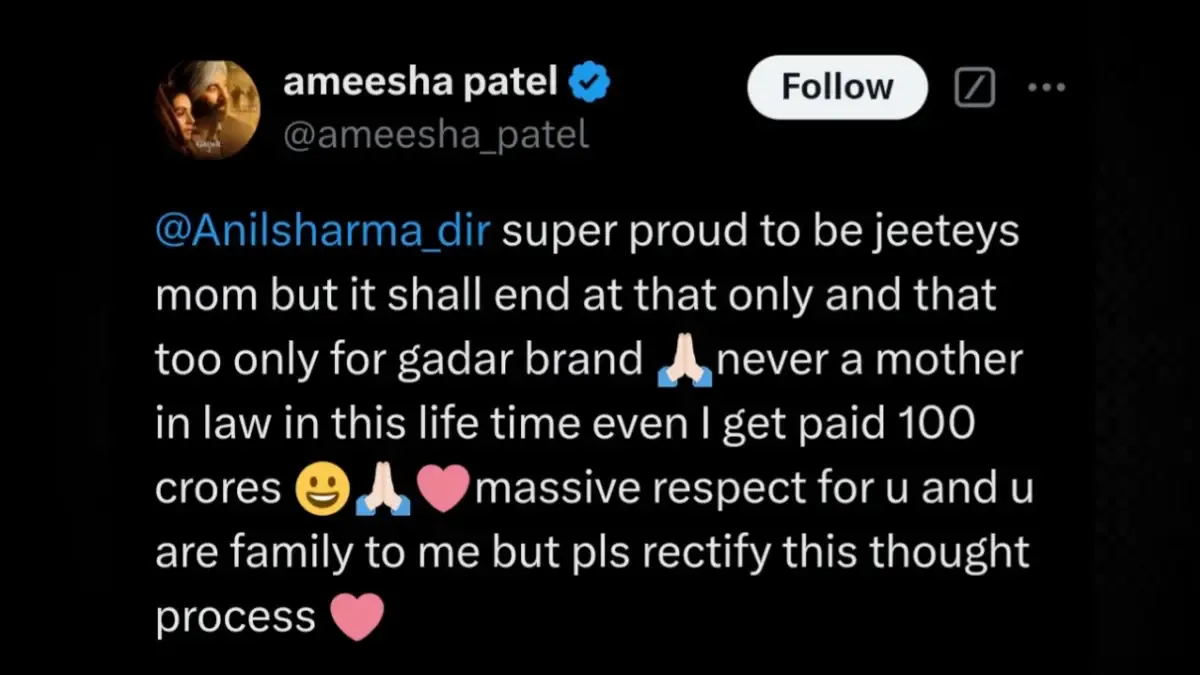Click the display name ameesha patel
Screen dimensions: 1200x675
coord(420,84)
